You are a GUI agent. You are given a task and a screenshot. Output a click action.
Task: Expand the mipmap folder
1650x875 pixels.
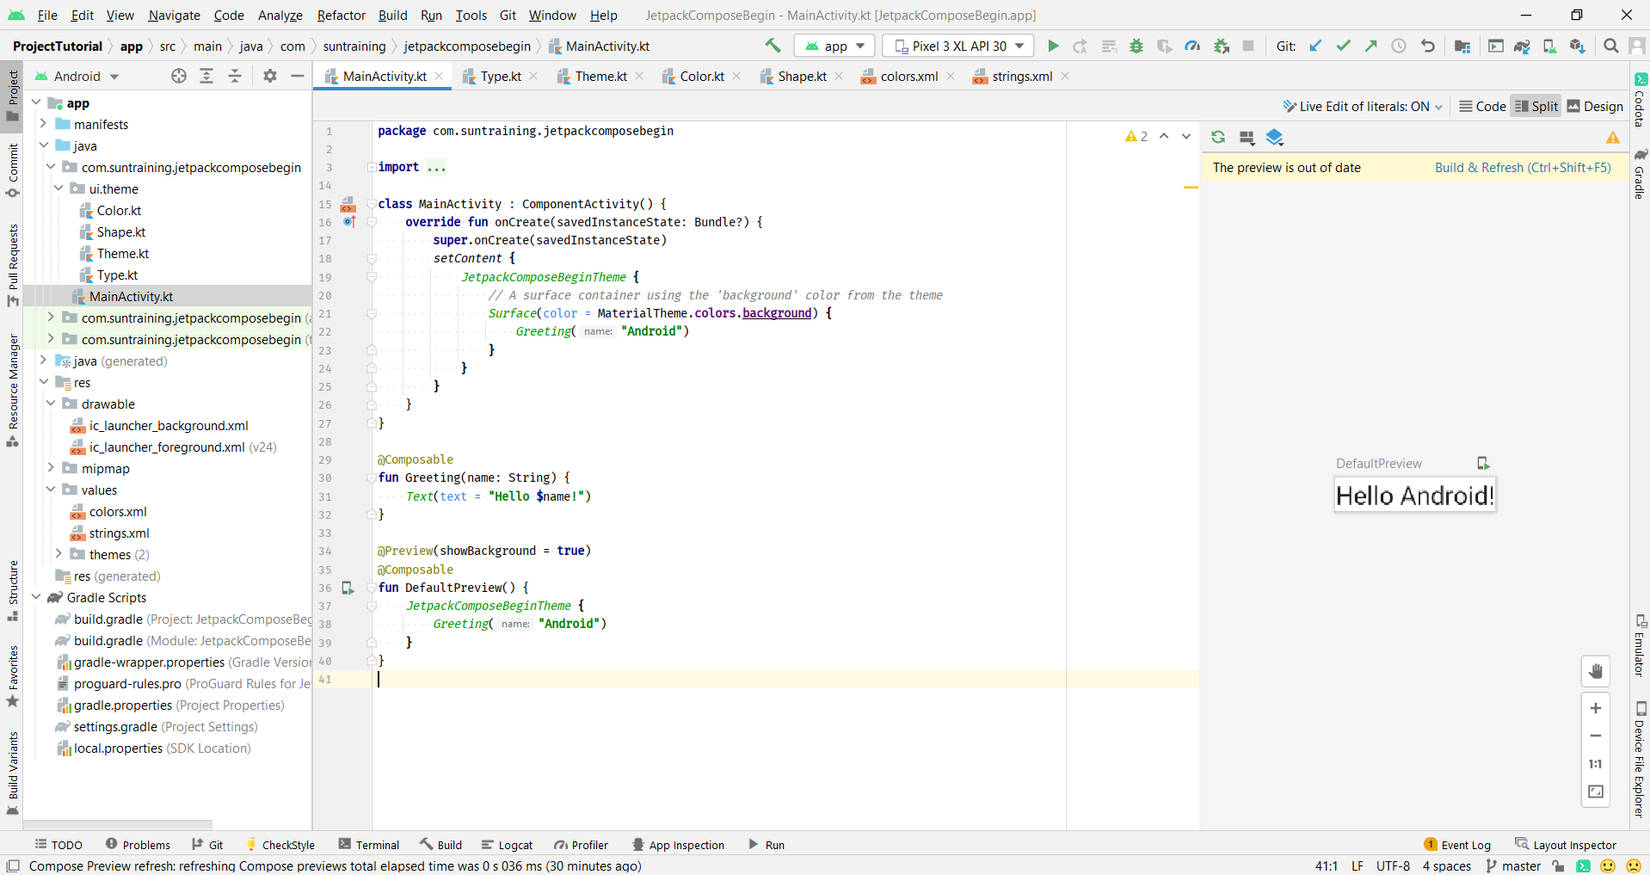[x=52, y=468]
